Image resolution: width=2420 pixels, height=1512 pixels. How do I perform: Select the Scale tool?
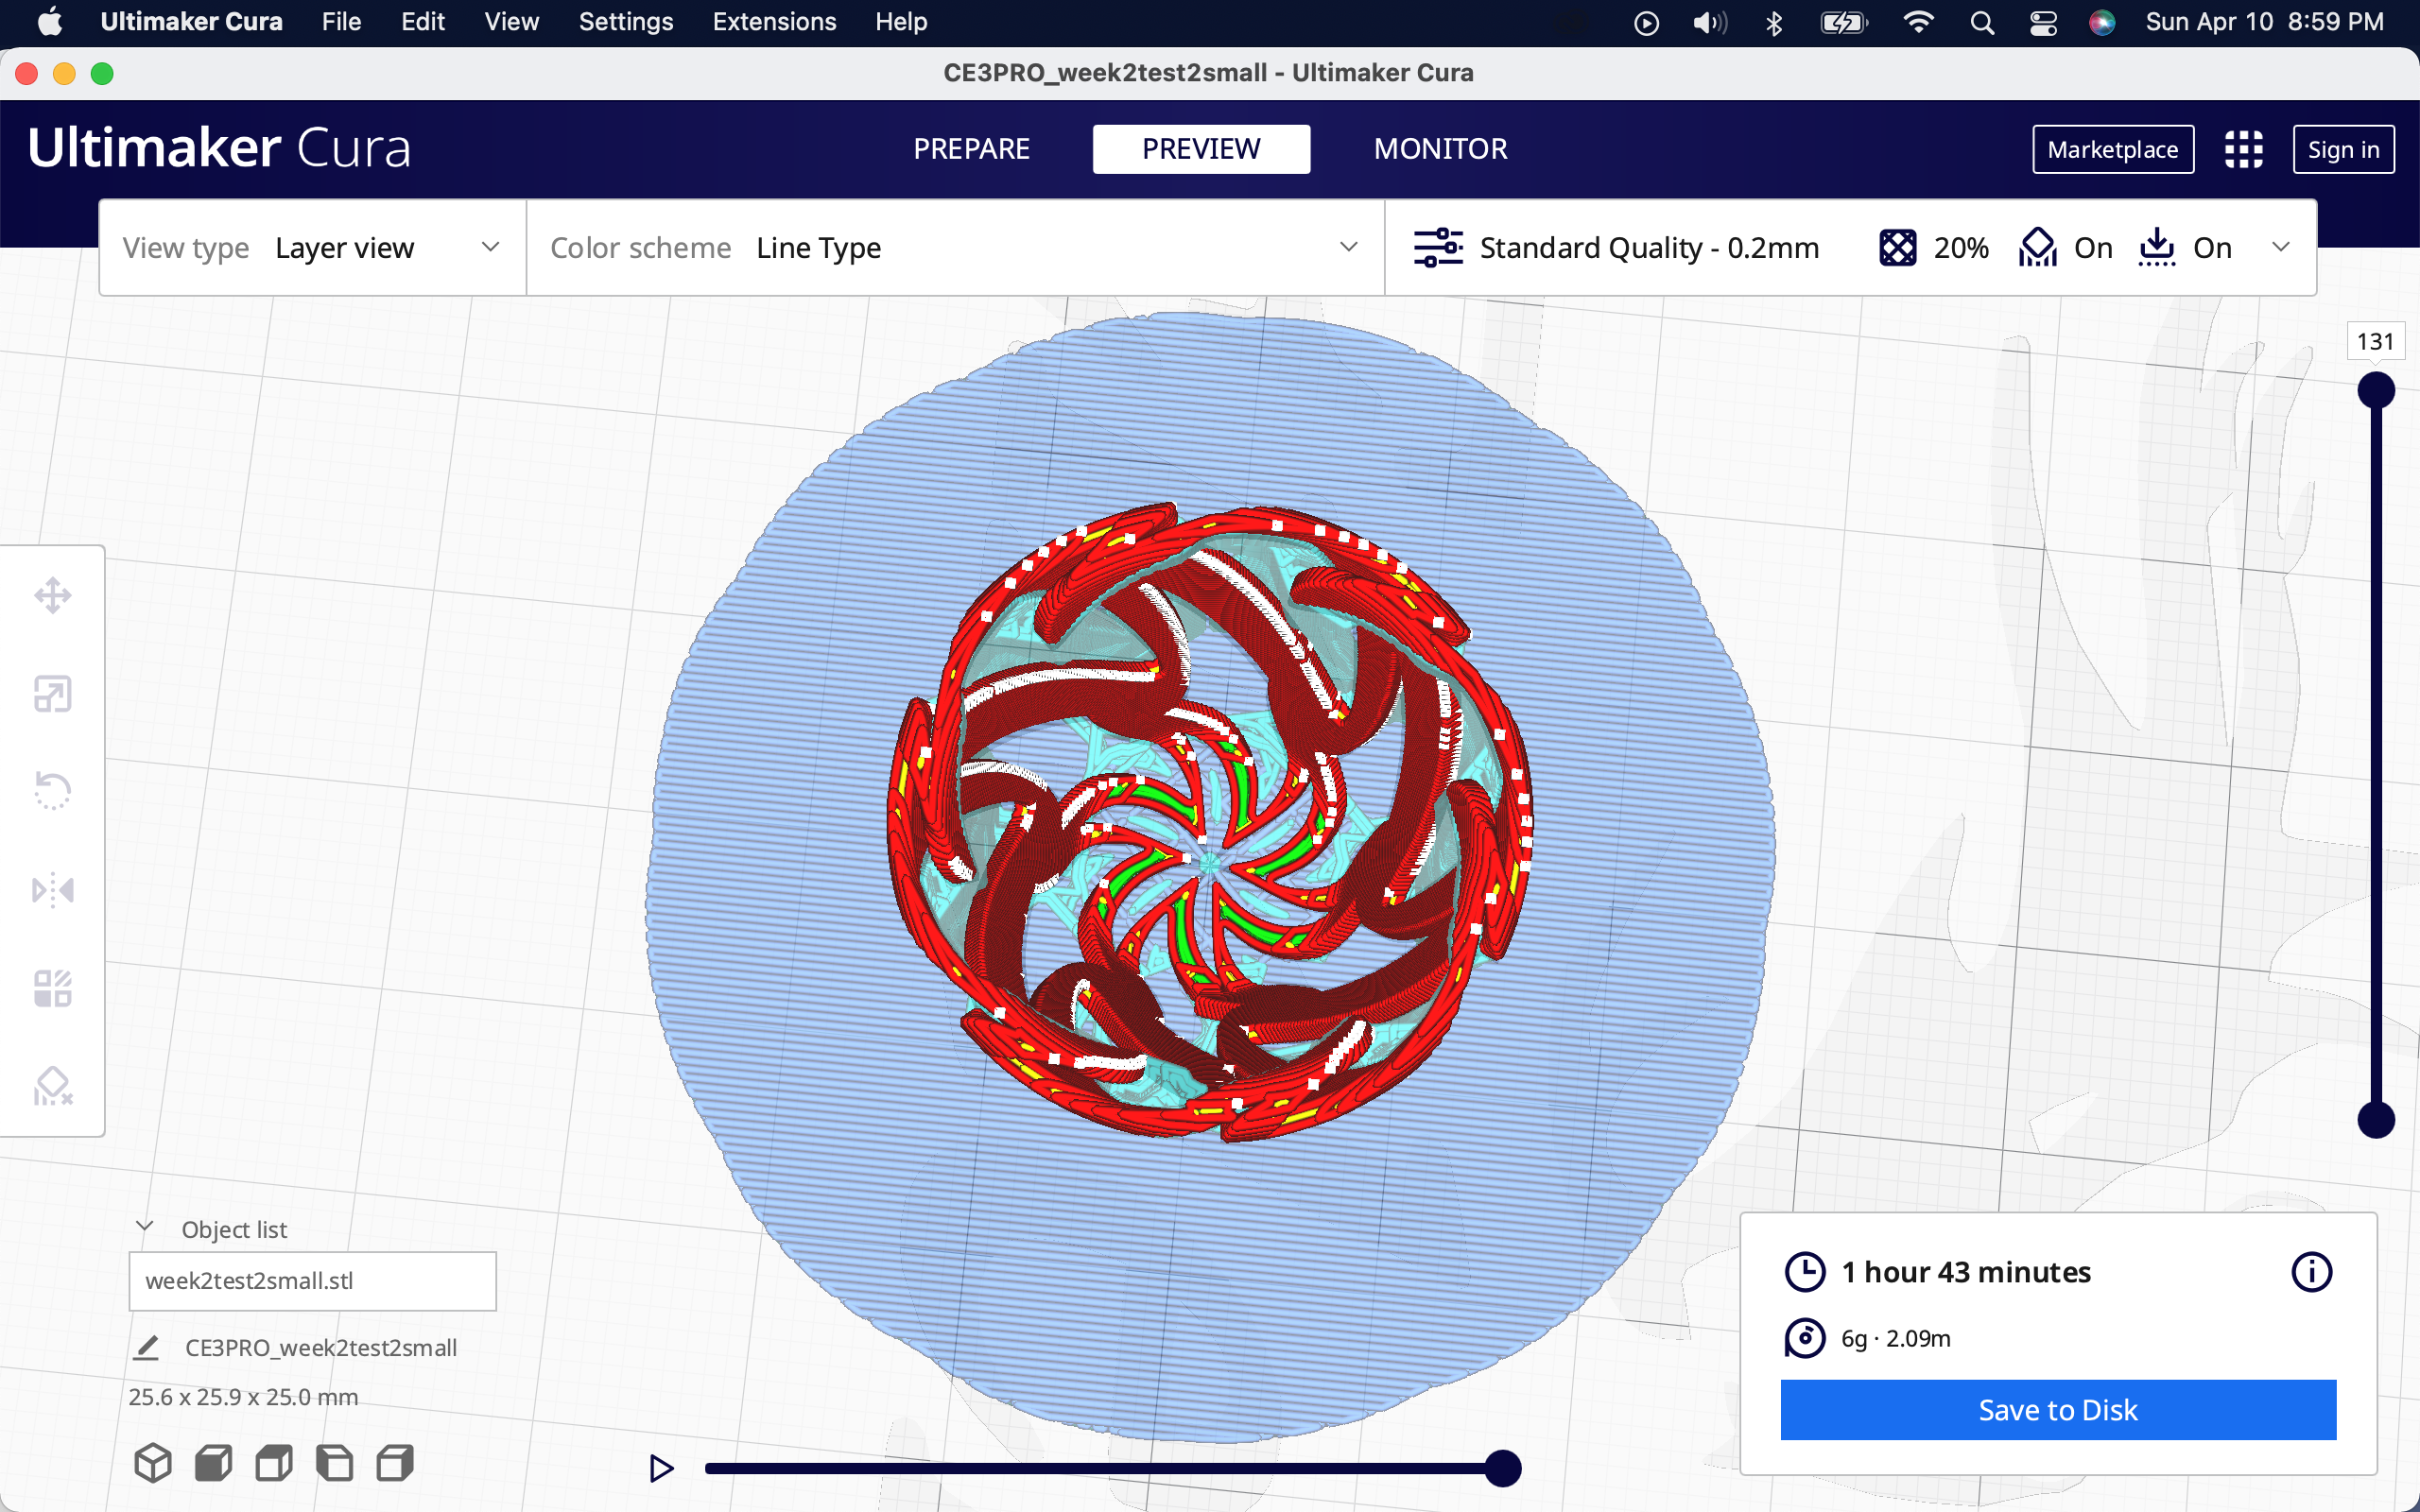coord(52,694)
